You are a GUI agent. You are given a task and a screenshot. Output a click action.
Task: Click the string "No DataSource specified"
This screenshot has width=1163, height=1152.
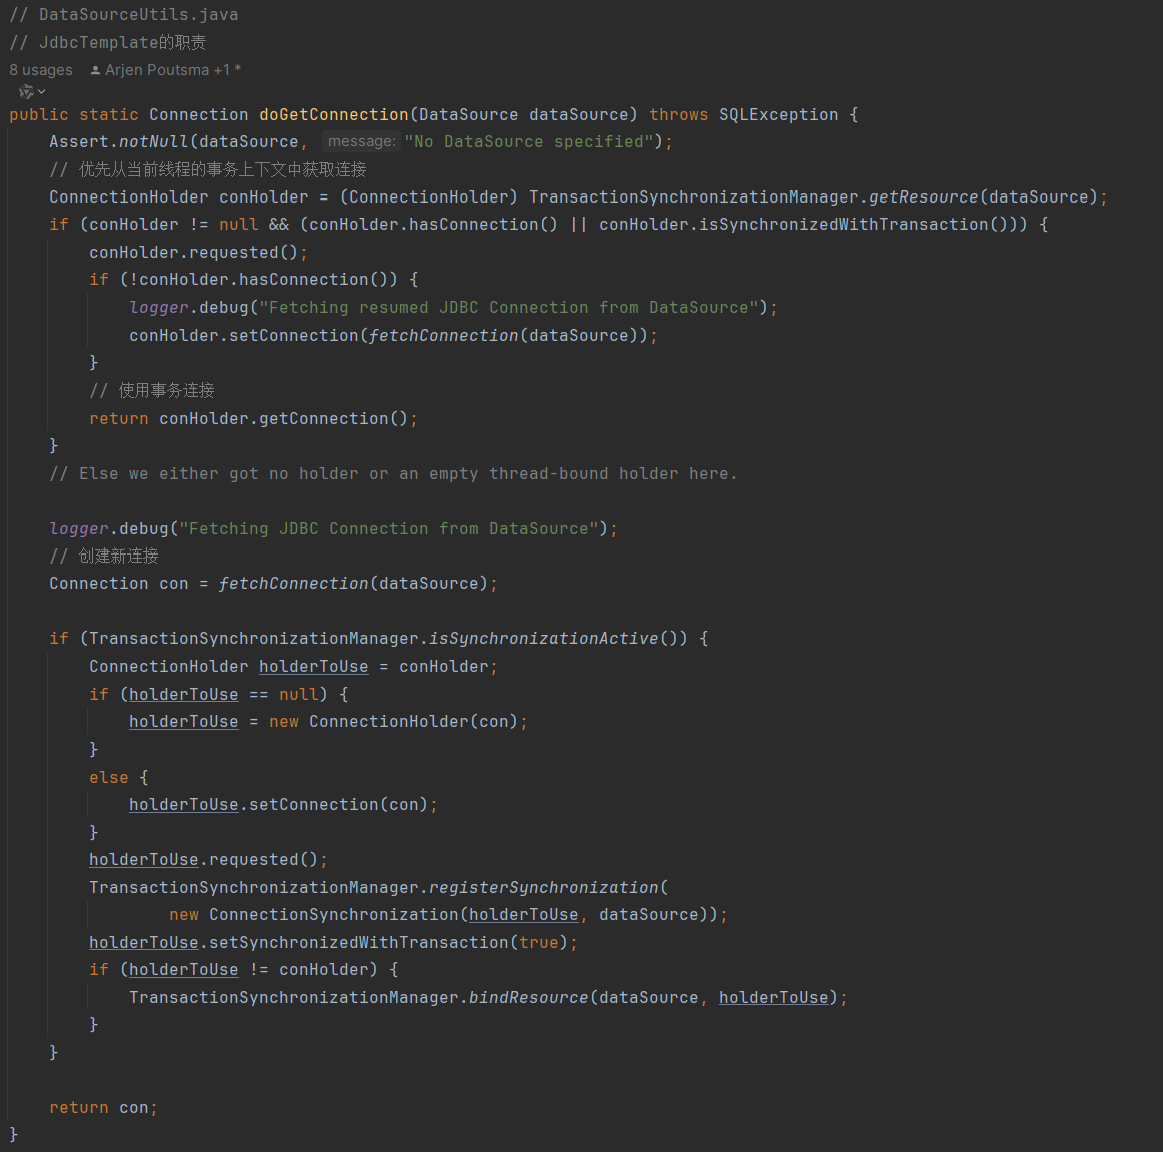[x=529, y=142]
